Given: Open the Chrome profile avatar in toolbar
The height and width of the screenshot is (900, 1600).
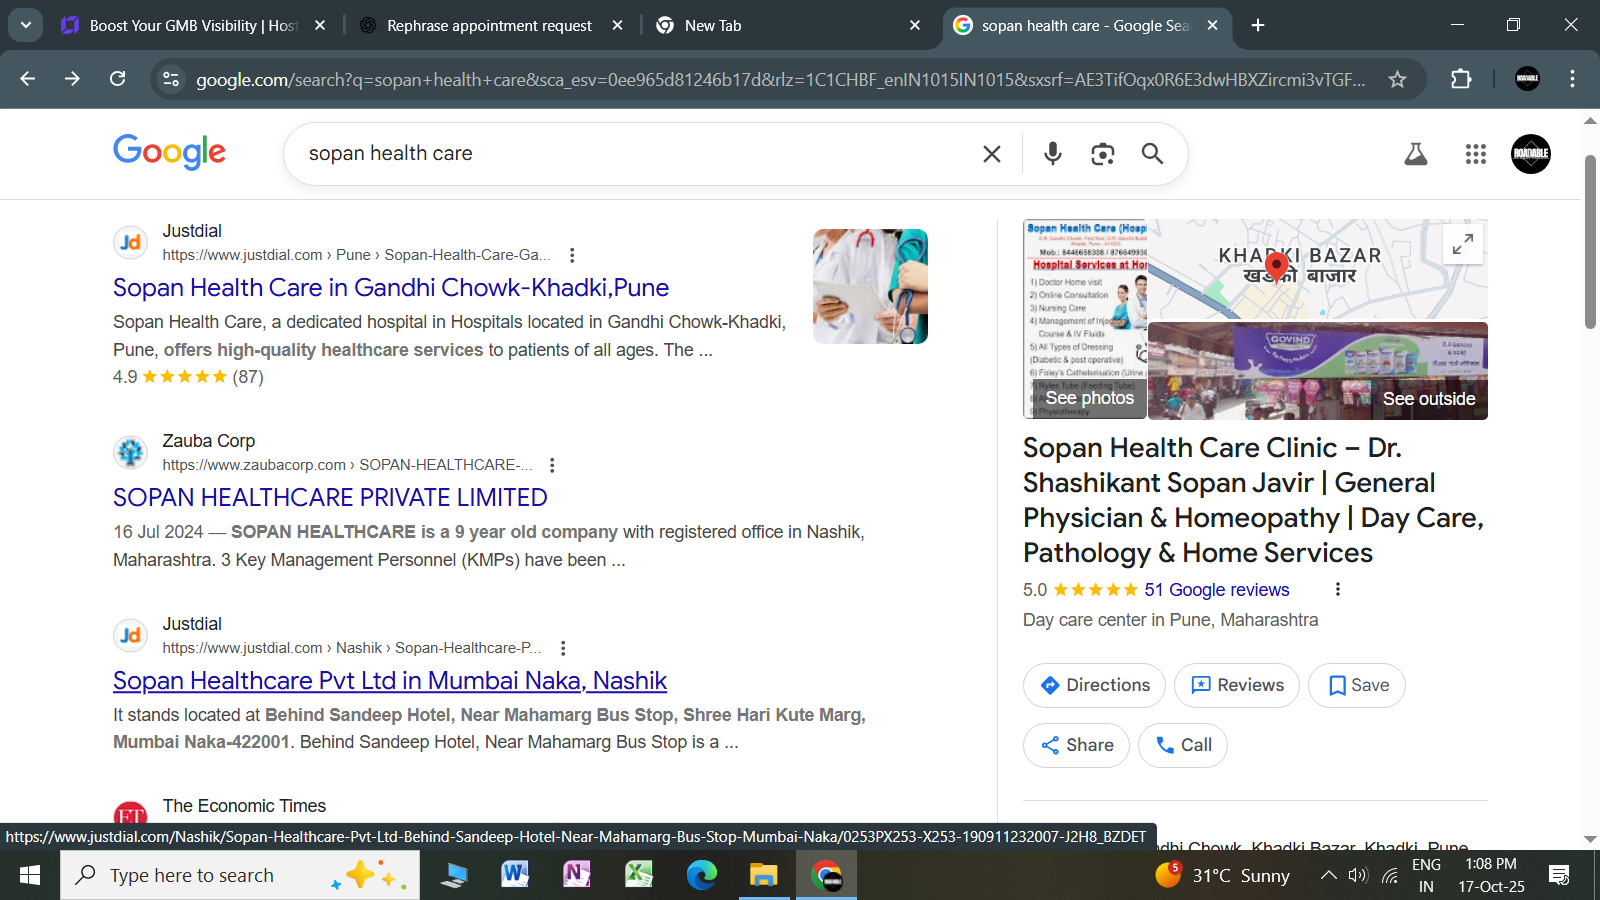Looking at the screenshot, I should point(1527,79).
